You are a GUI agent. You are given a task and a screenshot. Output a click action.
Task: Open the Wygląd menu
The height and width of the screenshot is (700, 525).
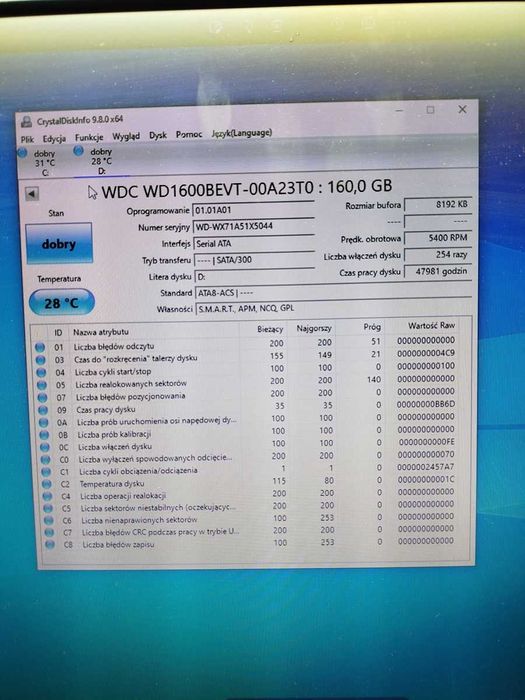(126, 136)
